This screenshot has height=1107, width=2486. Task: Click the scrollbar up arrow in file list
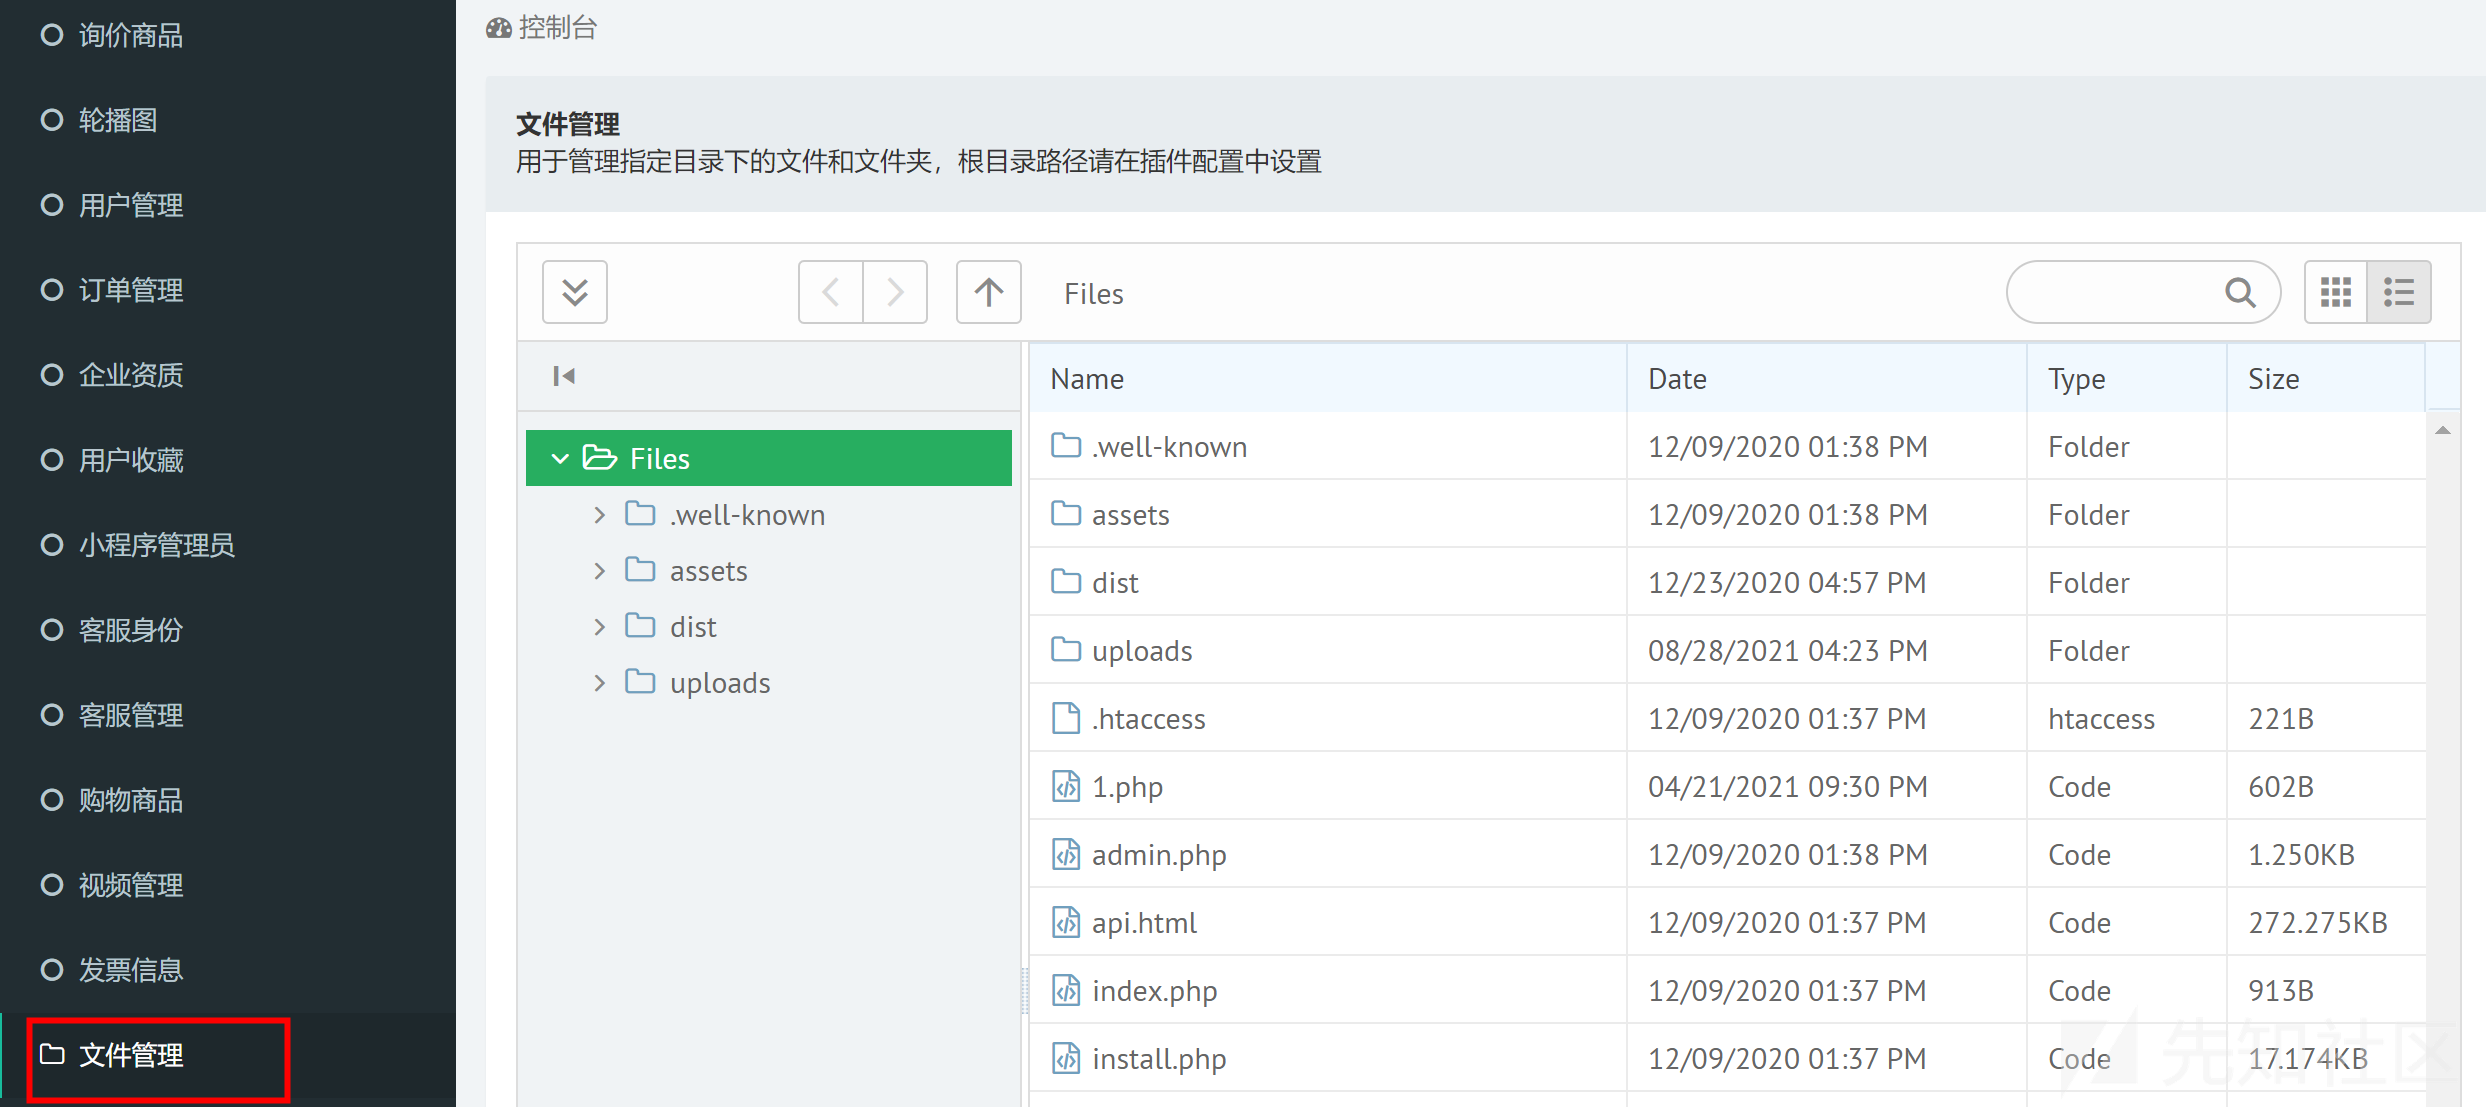[x=2442, y=431]
